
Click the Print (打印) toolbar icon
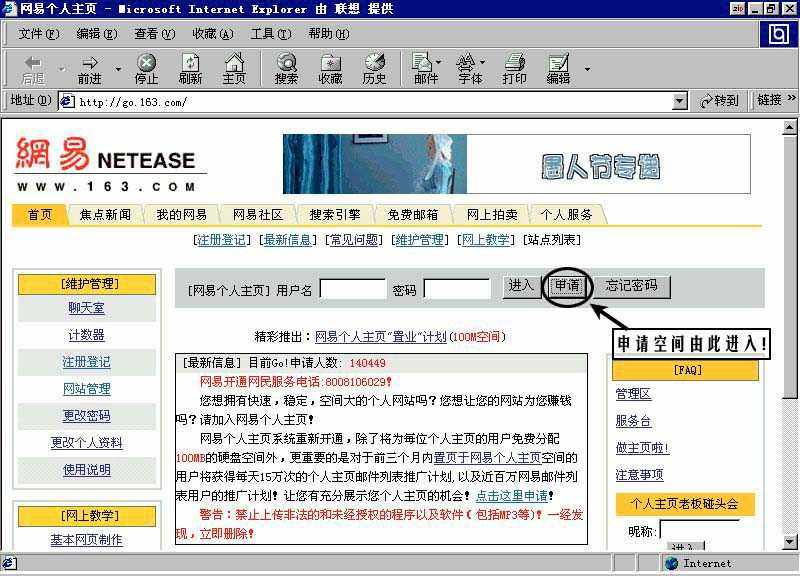click(514, 67)
